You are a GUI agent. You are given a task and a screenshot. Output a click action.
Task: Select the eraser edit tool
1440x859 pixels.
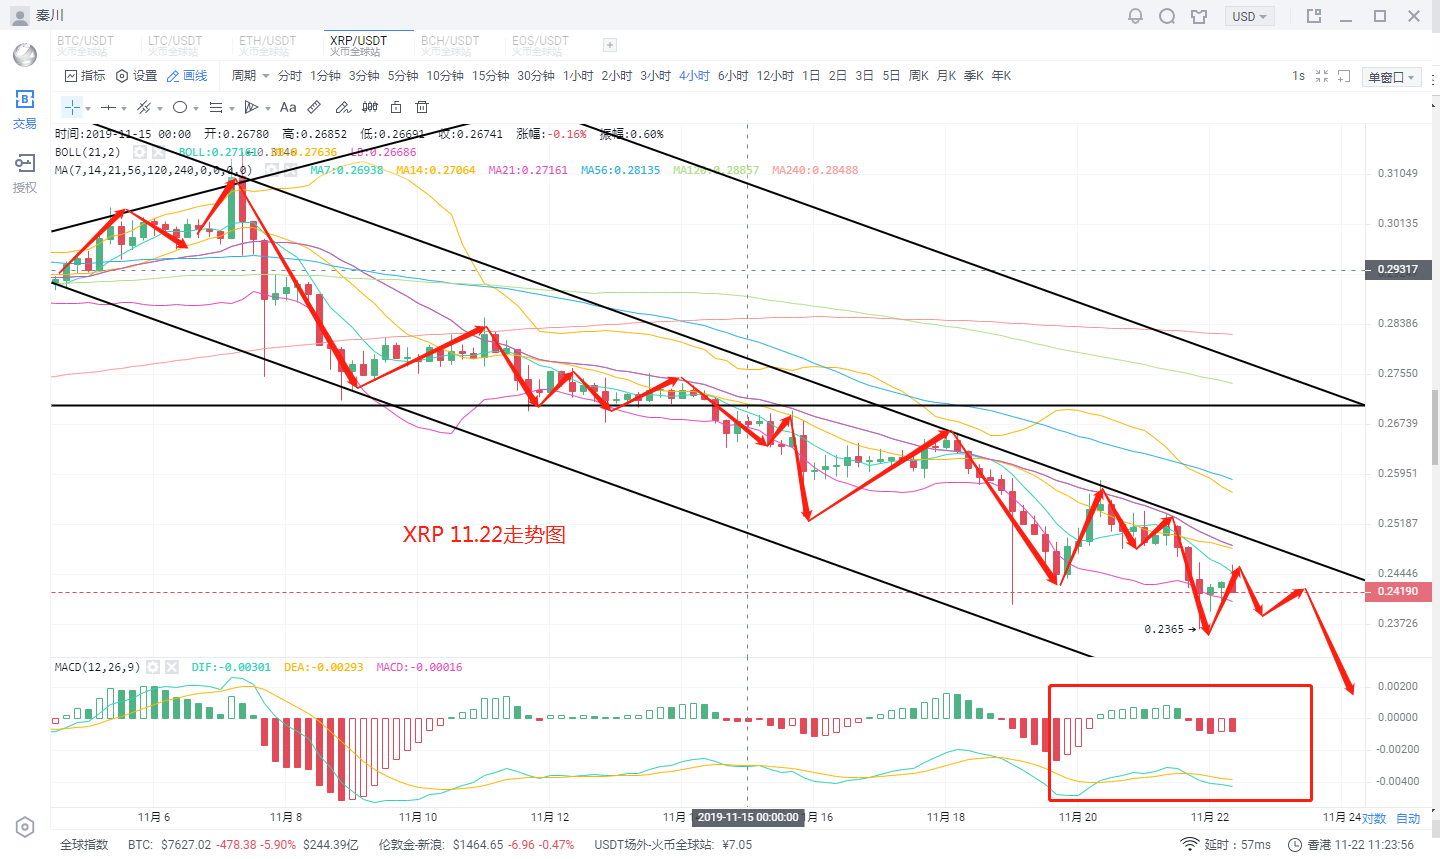(343, 107)
